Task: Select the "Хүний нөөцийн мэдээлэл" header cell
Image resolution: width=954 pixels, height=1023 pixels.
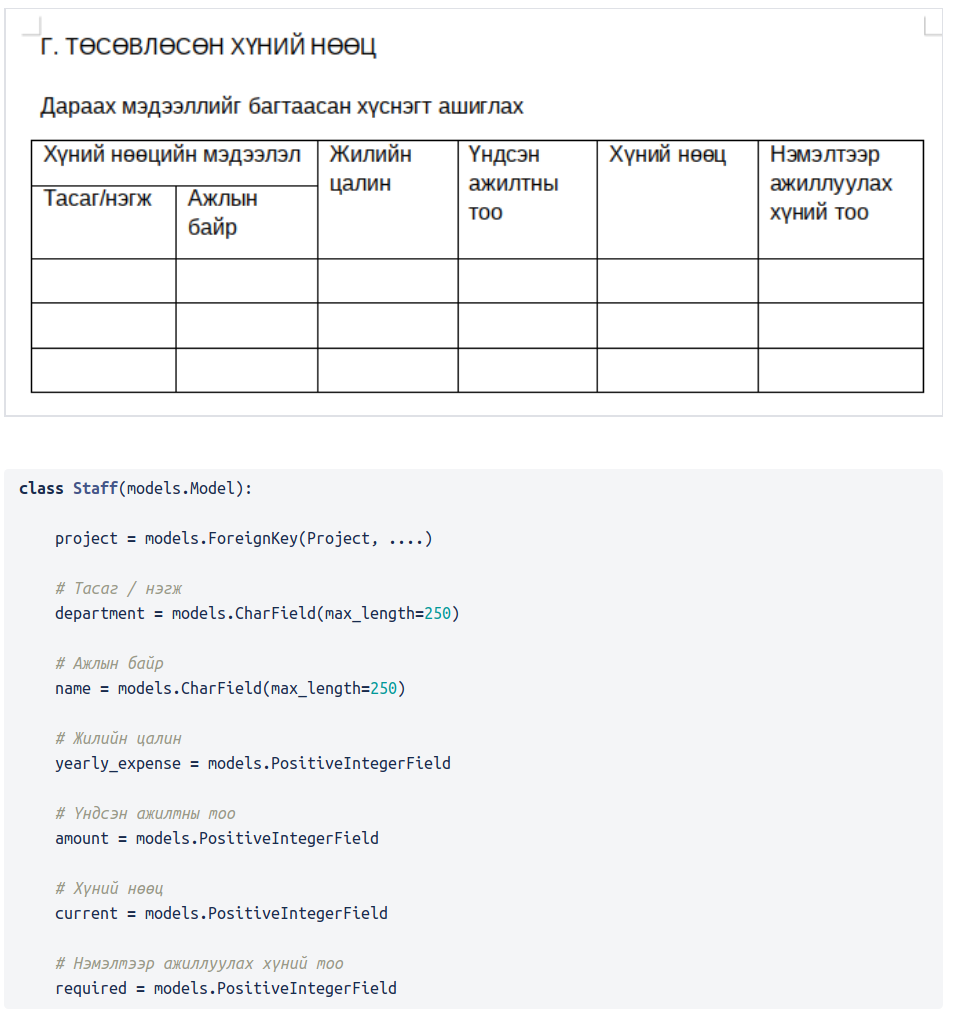Action: click(x=172, y=156)
